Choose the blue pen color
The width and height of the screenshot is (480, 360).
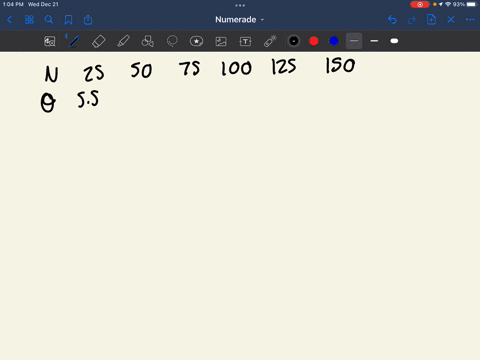334,41
